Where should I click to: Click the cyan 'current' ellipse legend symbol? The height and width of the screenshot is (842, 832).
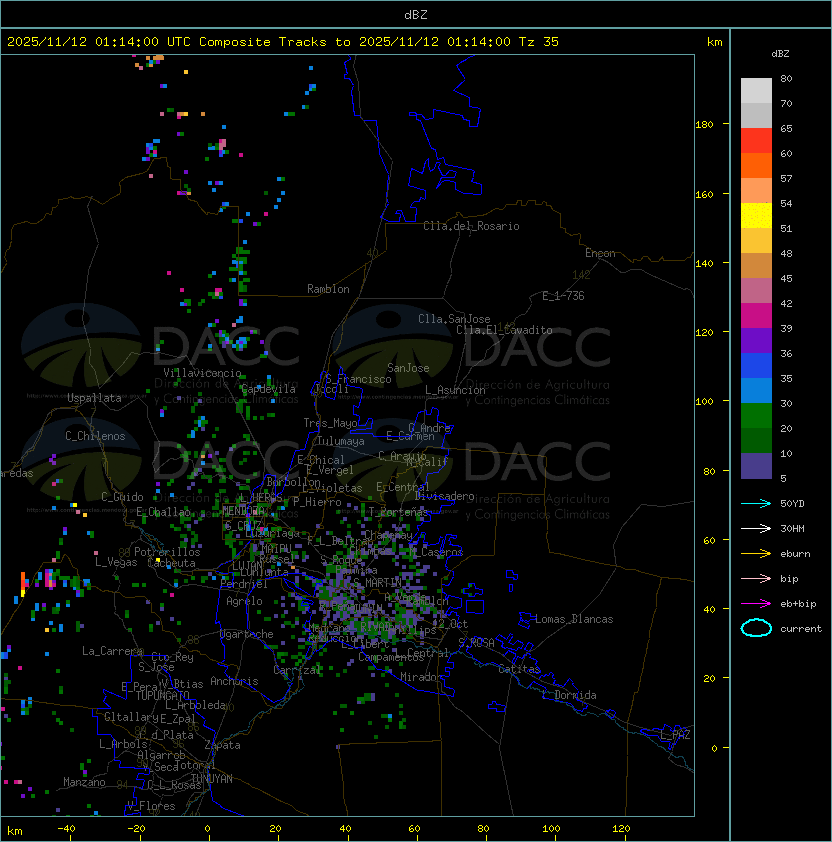(756, 628)
